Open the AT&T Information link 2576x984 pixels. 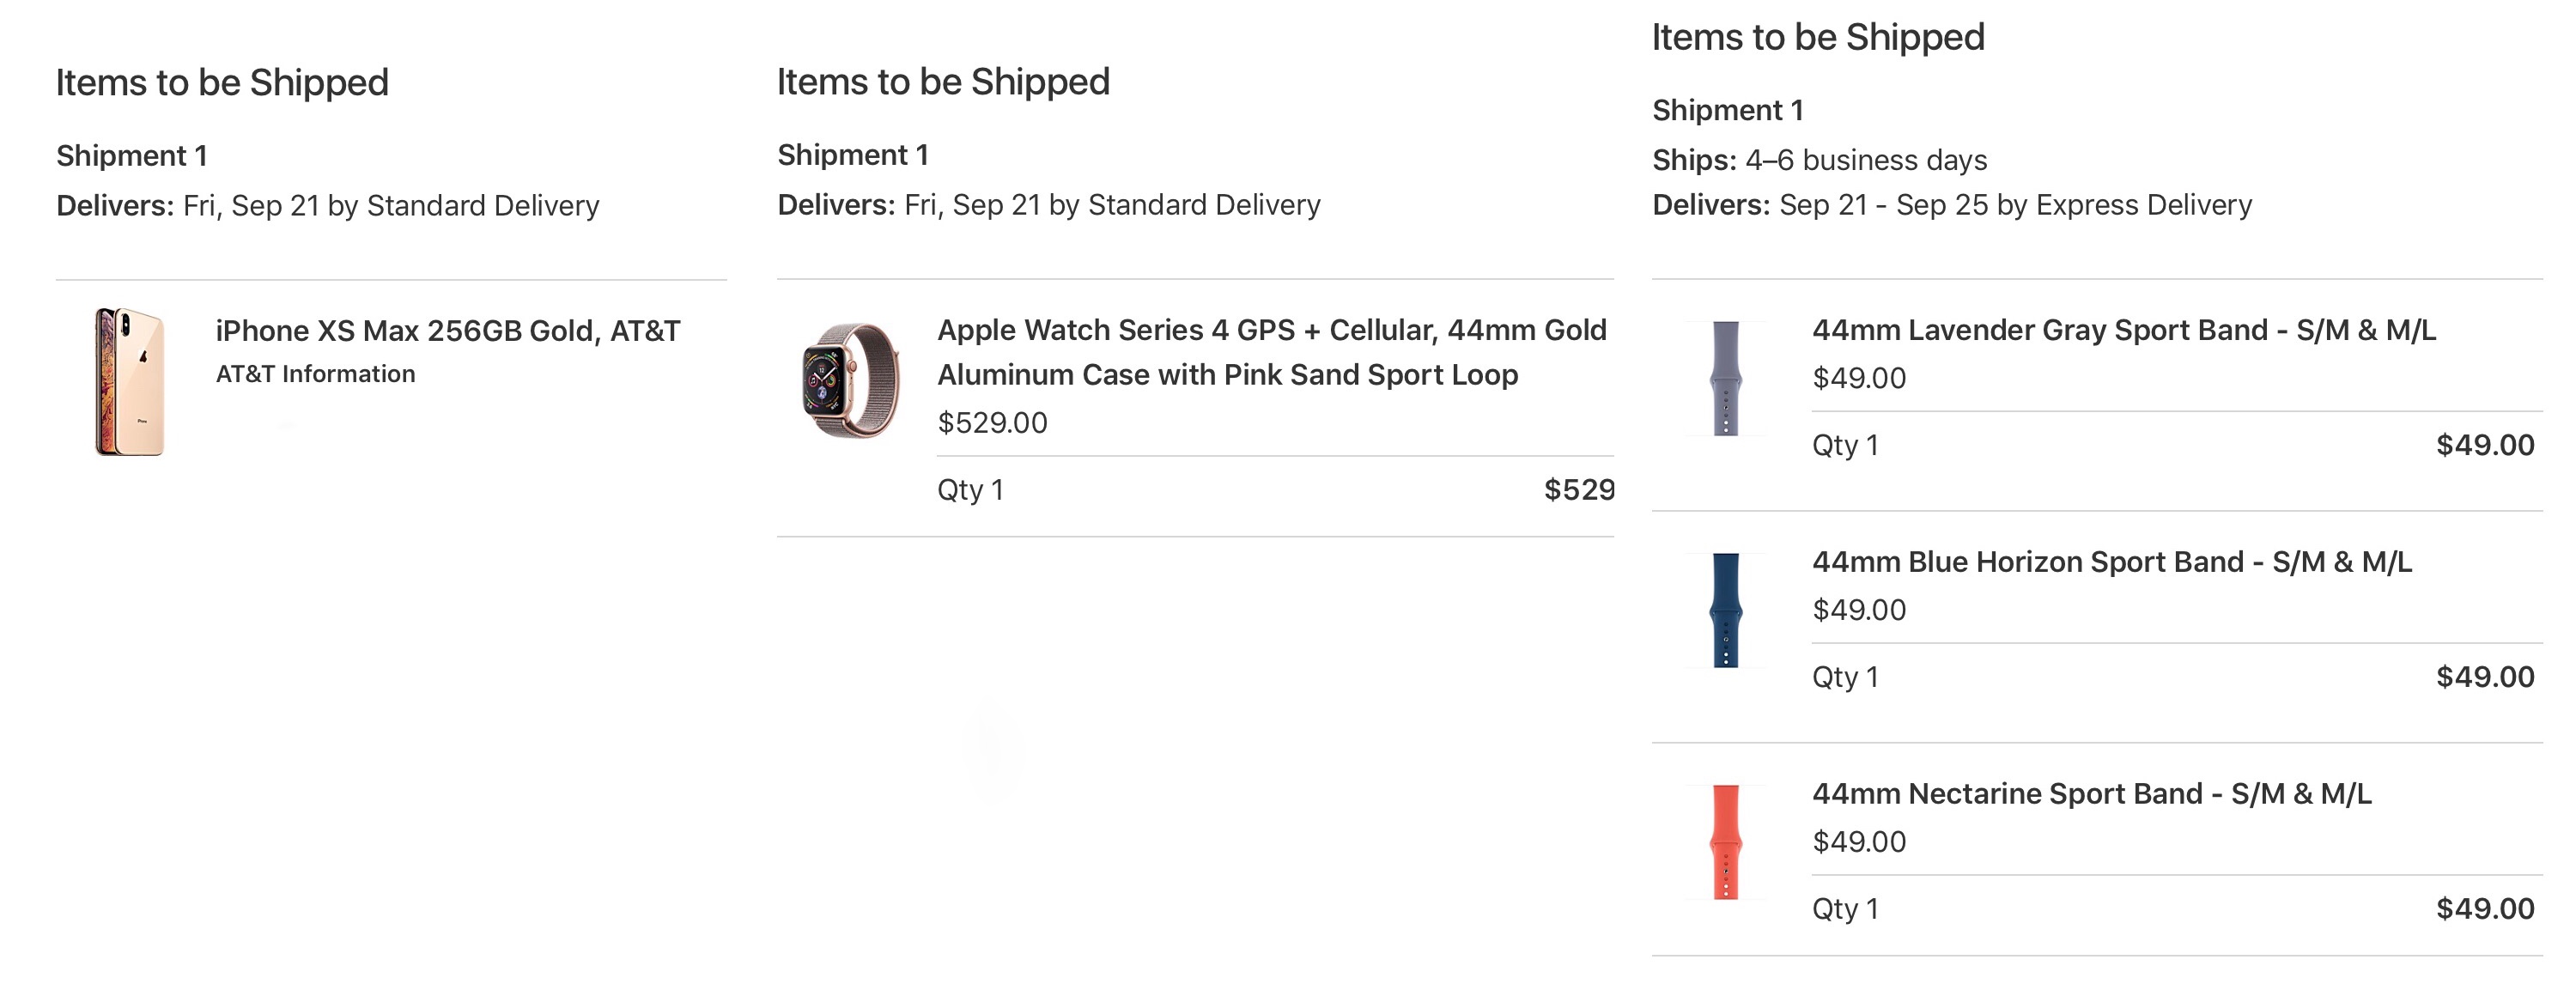point(315,374)
